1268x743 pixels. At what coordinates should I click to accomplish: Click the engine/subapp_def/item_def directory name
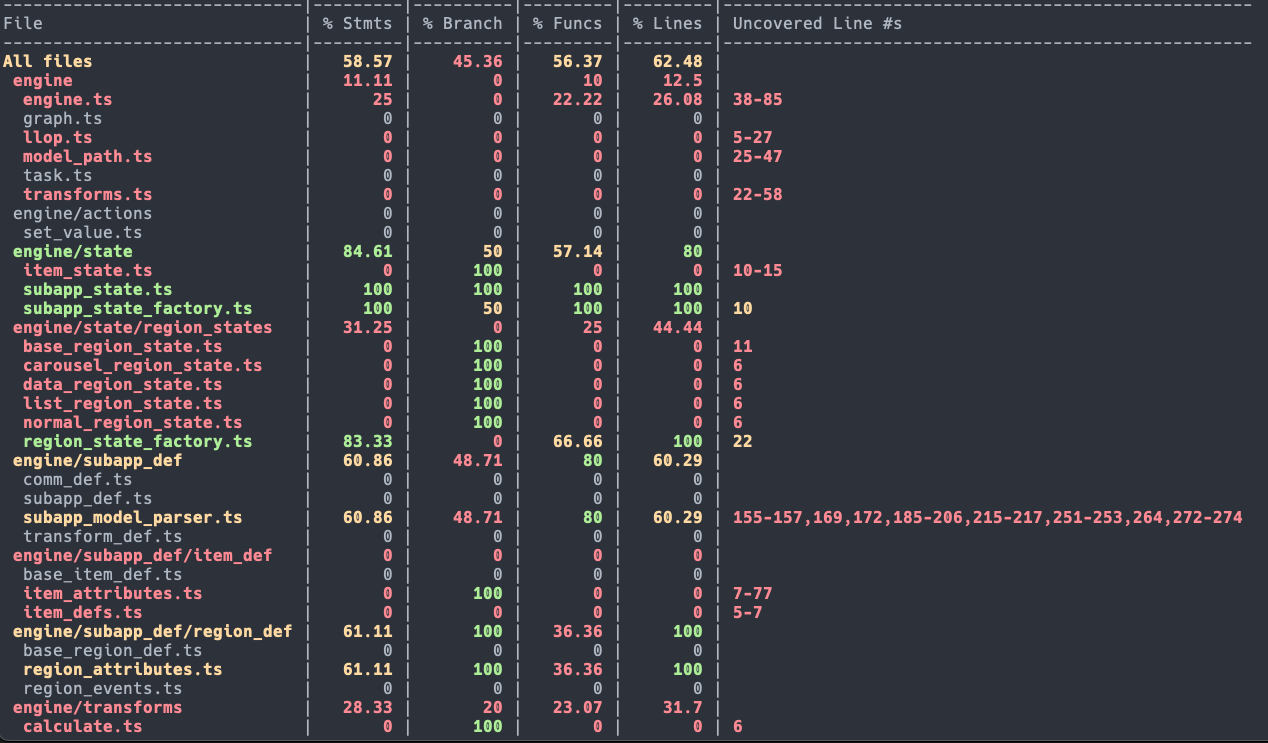[142, 556]
